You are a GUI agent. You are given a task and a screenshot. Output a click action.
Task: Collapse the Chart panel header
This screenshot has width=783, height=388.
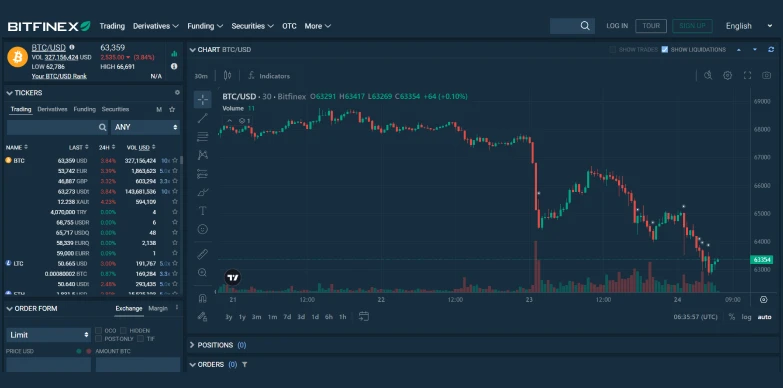pyautogui.click(x=192, y=50)
